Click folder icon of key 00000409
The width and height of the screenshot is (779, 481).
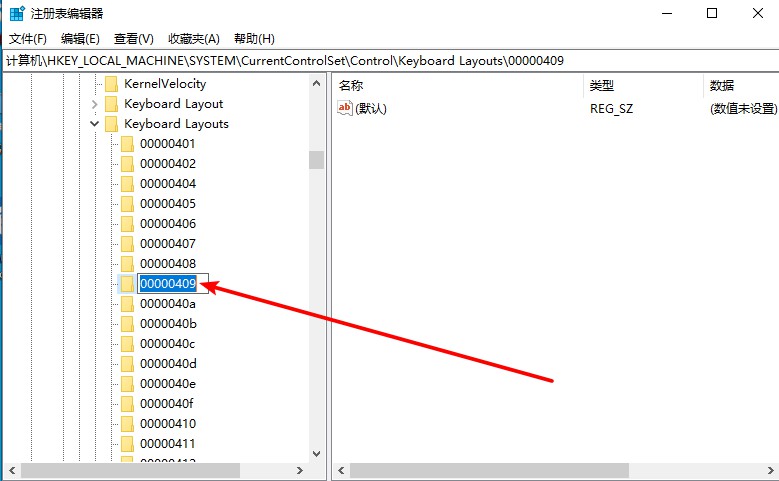pyautogui.click(x=127, y=284)
